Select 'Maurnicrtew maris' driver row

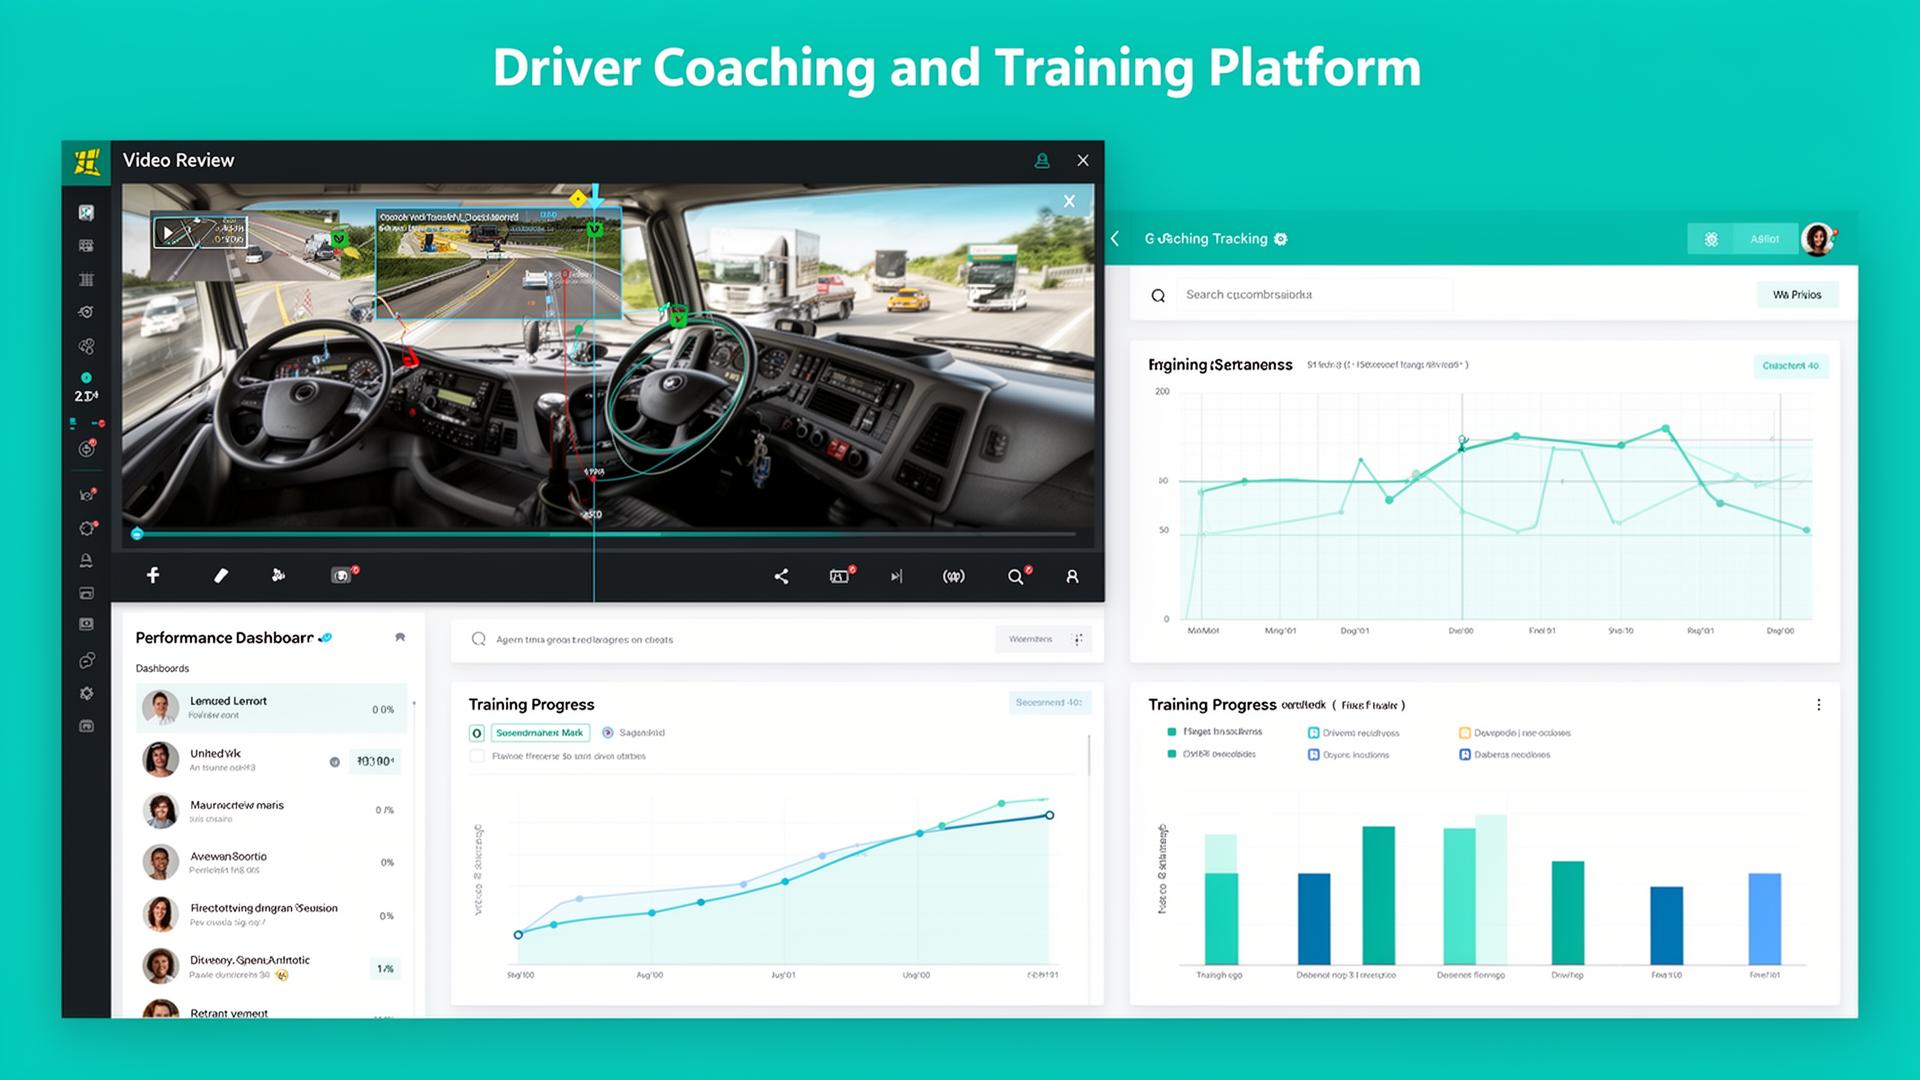271,811
